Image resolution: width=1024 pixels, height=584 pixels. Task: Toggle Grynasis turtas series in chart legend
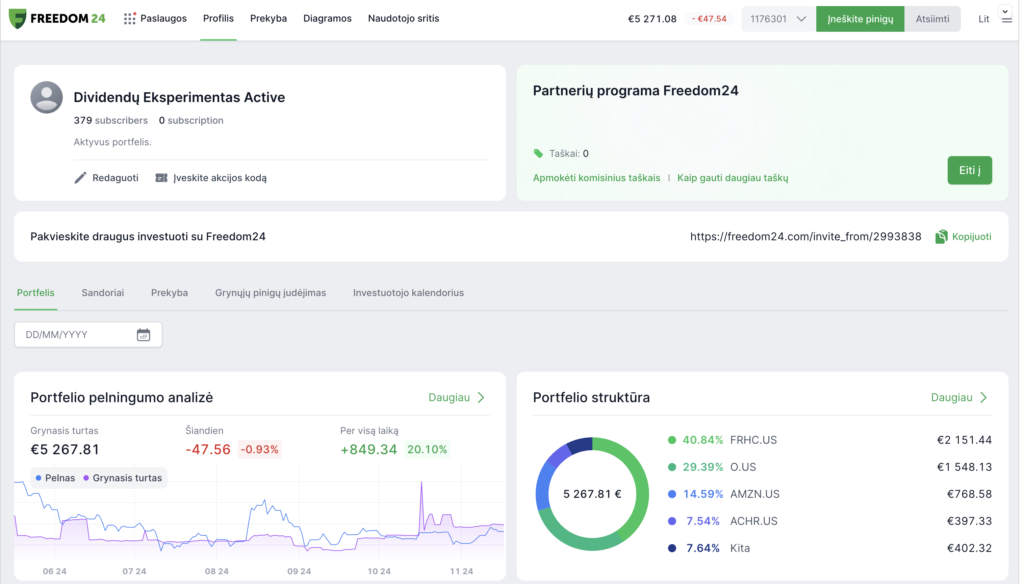point(122,478)
